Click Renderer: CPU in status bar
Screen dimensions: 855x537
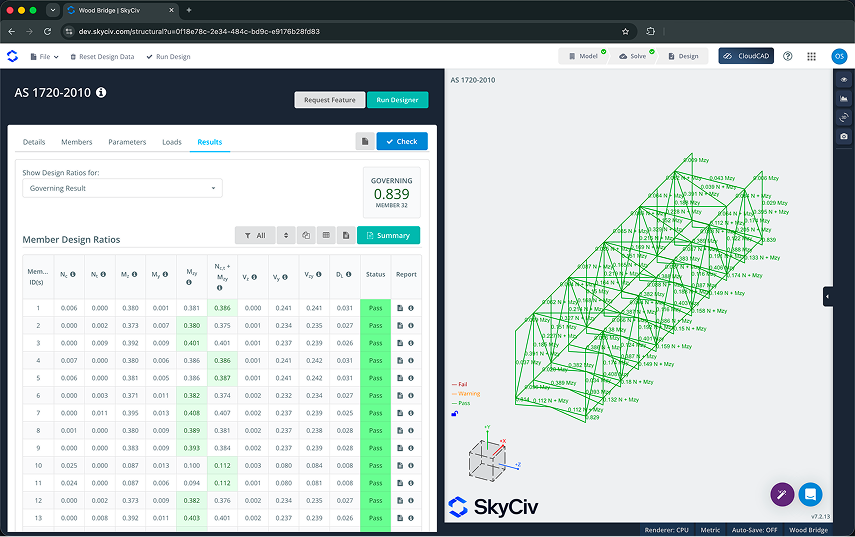coord(666,530)
